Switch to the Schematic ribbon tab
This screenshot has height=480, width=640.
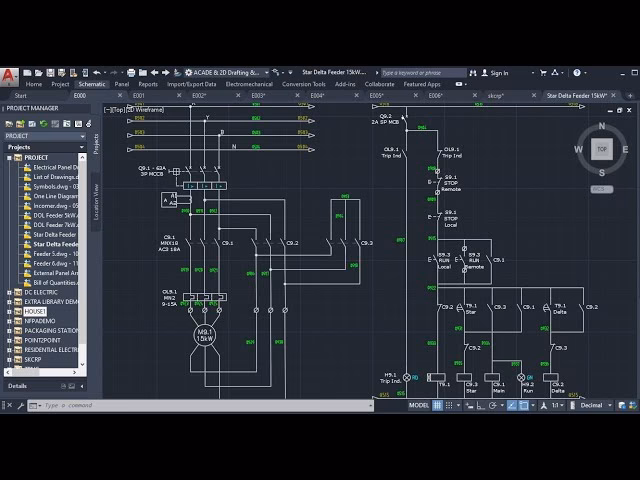pos(91,85)
